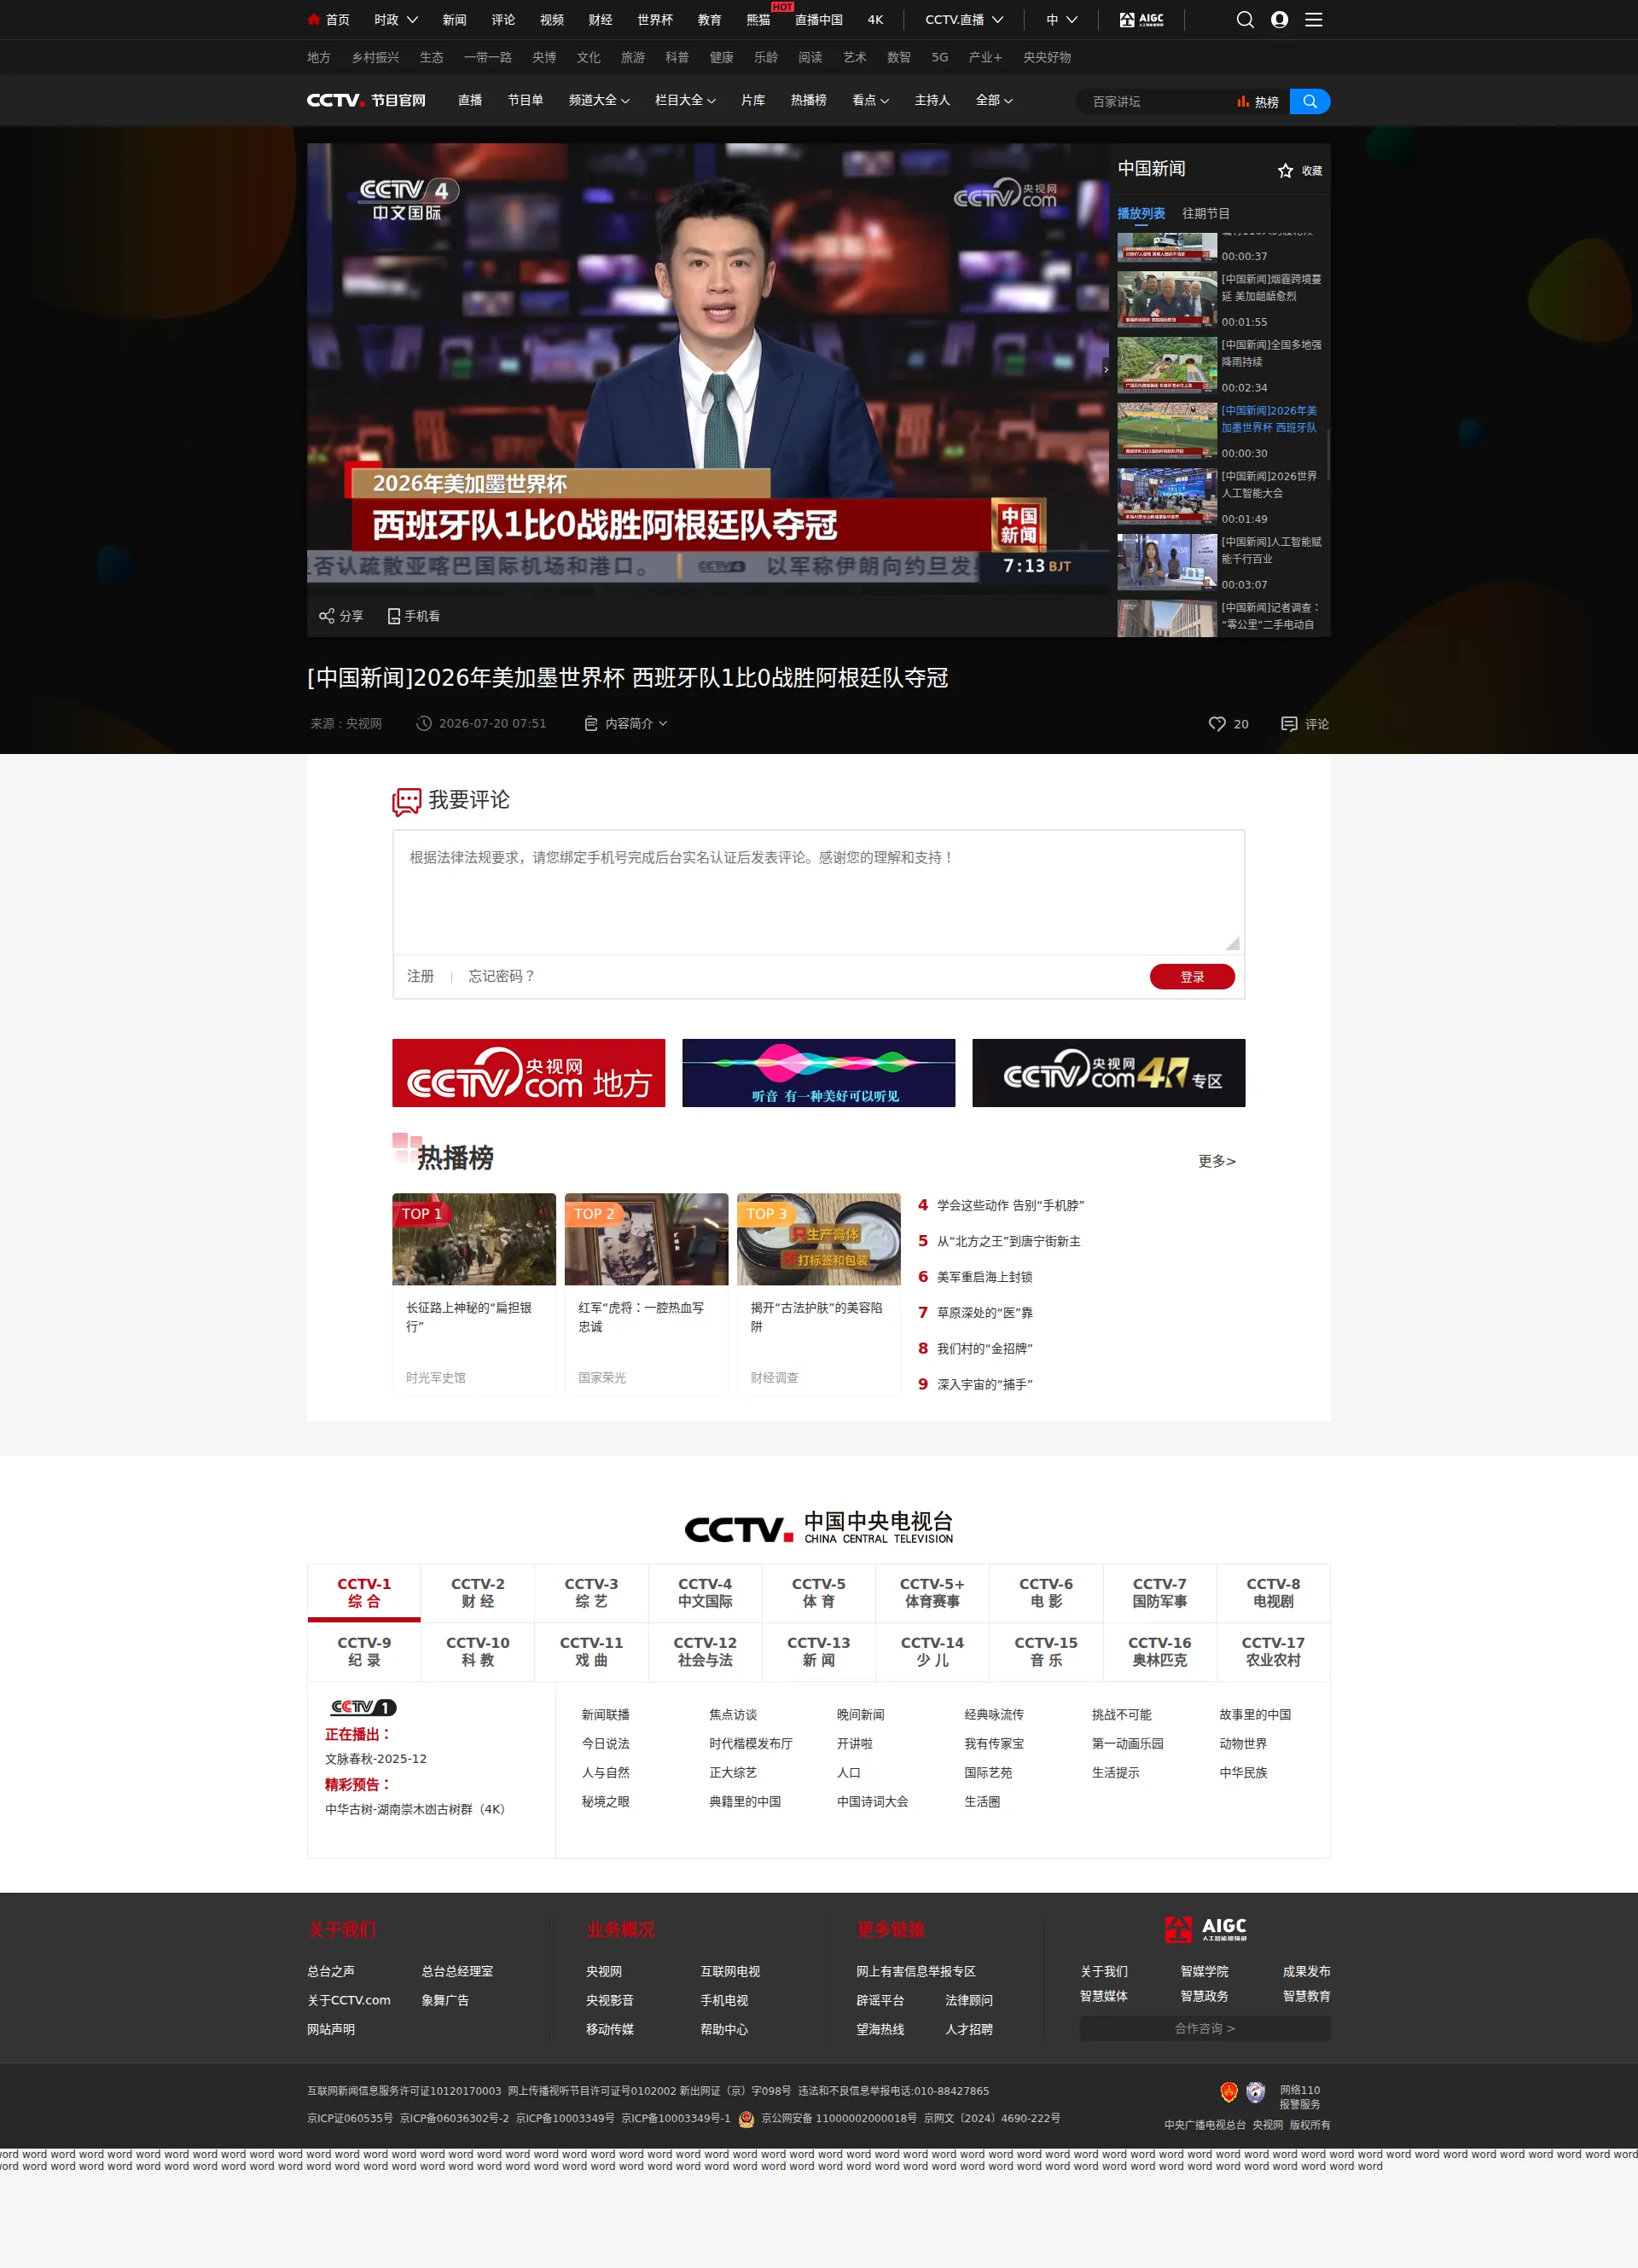Screen dimensions: 1638x2268
Task: Expand the 内容简介 description
Action: [626, 724]
